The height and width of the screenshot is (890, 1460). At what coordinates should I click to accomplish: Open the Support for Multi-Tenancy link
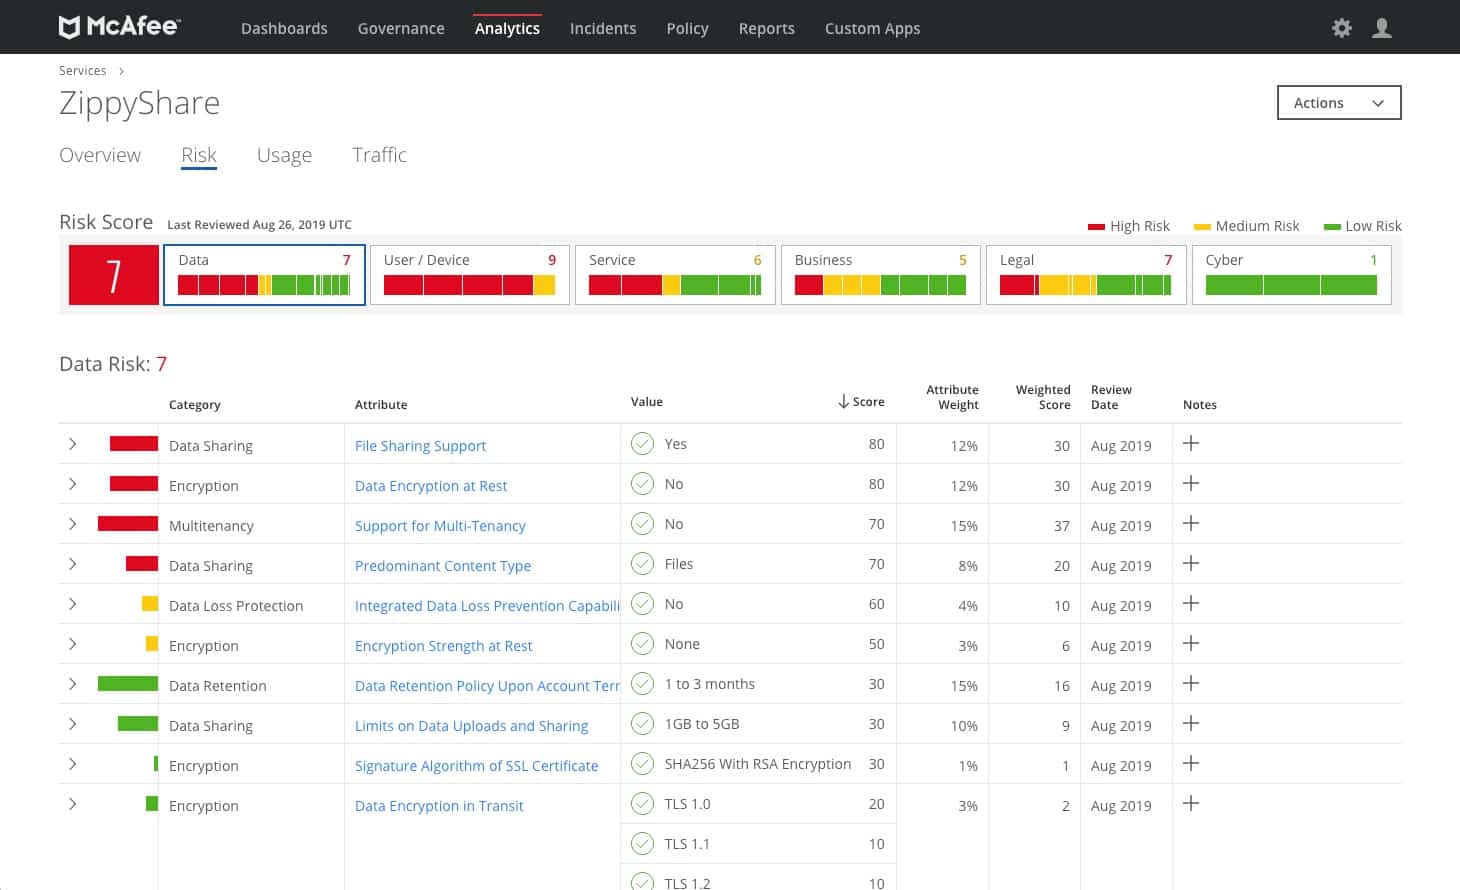point(440,526)
